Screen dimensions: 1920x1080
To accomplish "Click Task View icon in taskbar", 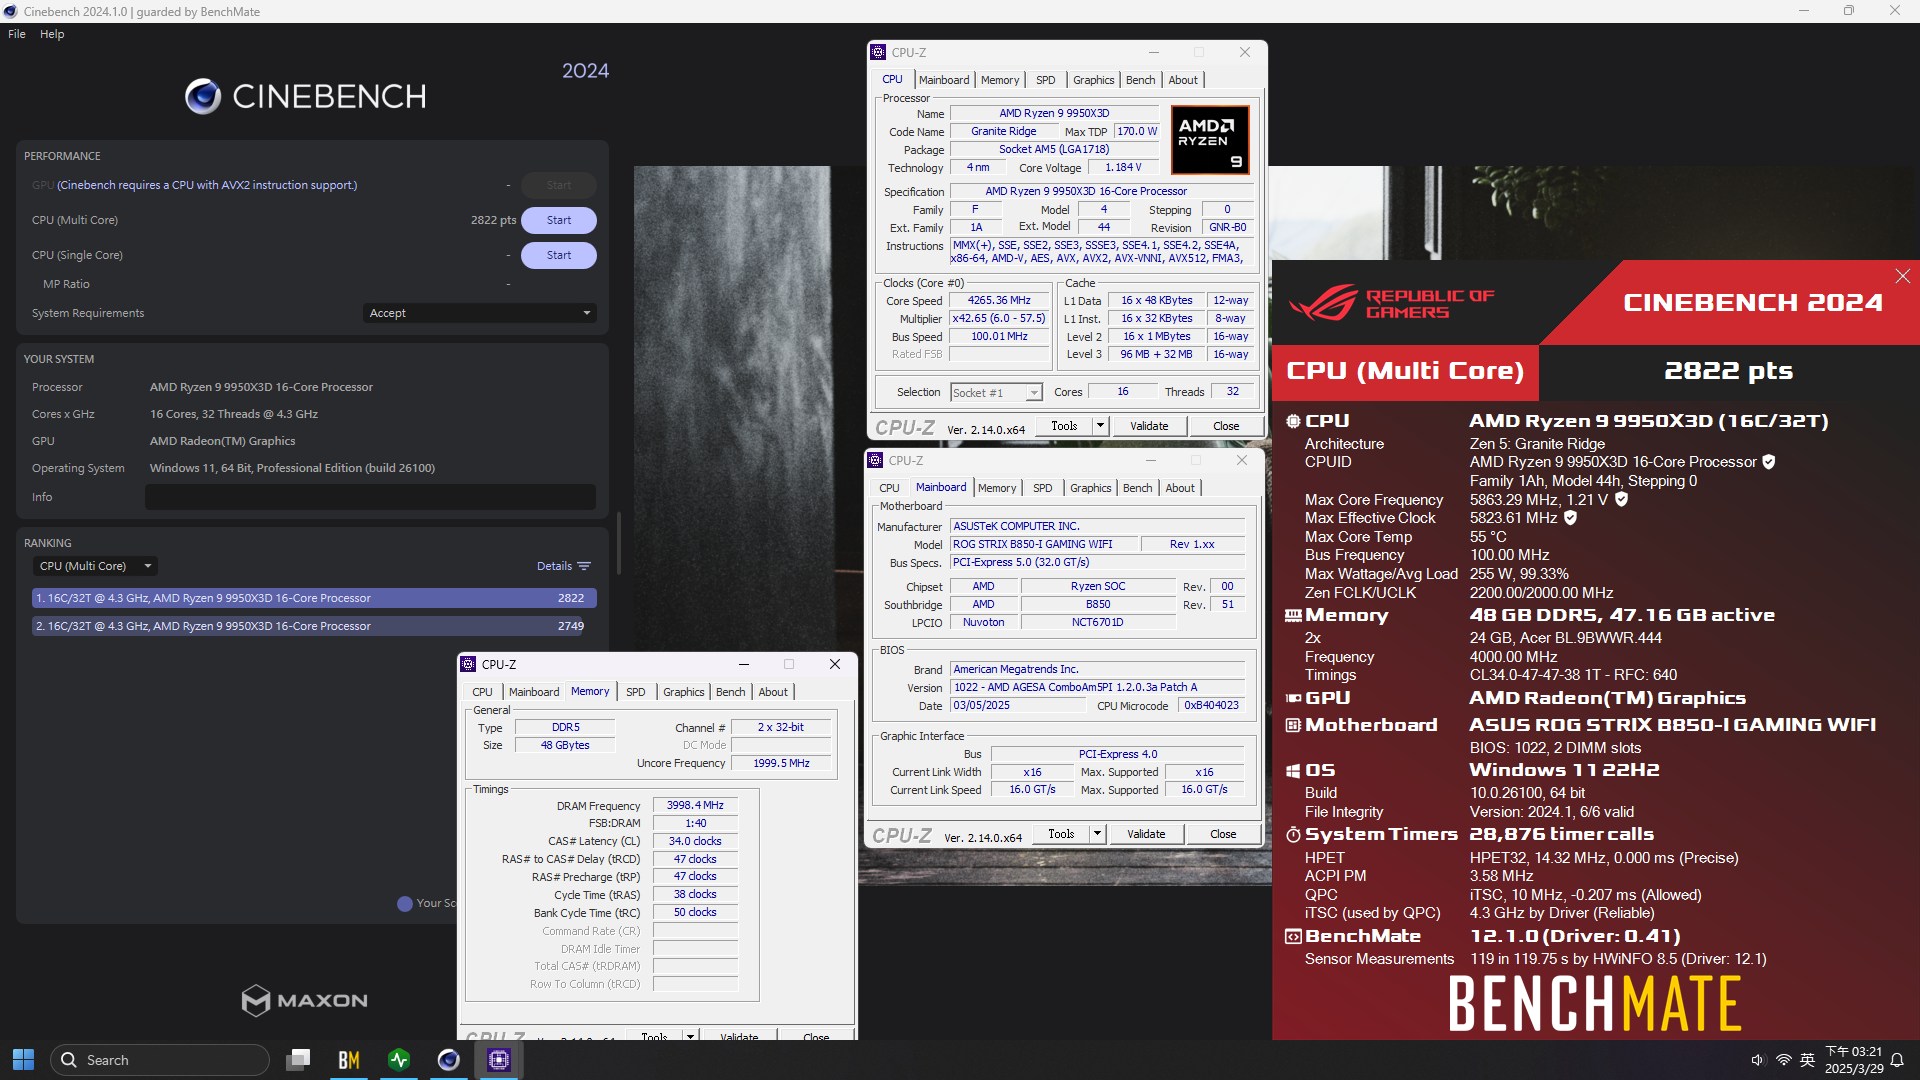I will [298, 1060].
